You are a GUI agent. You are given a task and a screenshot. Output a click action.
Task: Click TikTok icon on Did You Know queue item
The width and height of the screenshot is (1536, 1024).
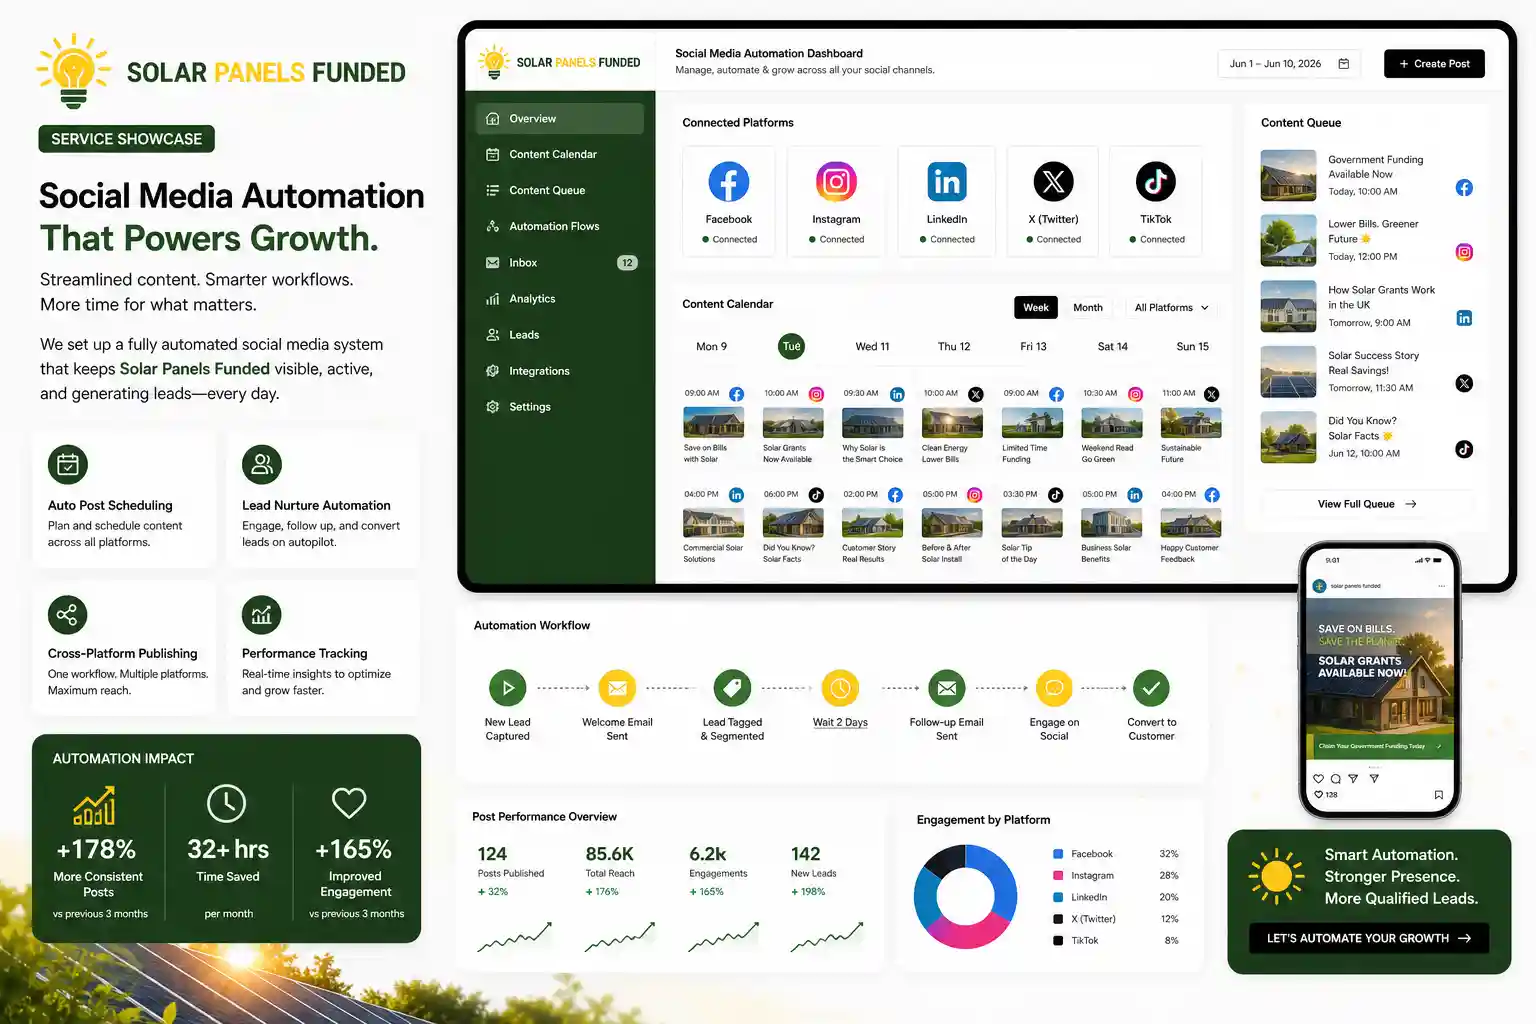pyautogui.click(x=1464, y=449)
